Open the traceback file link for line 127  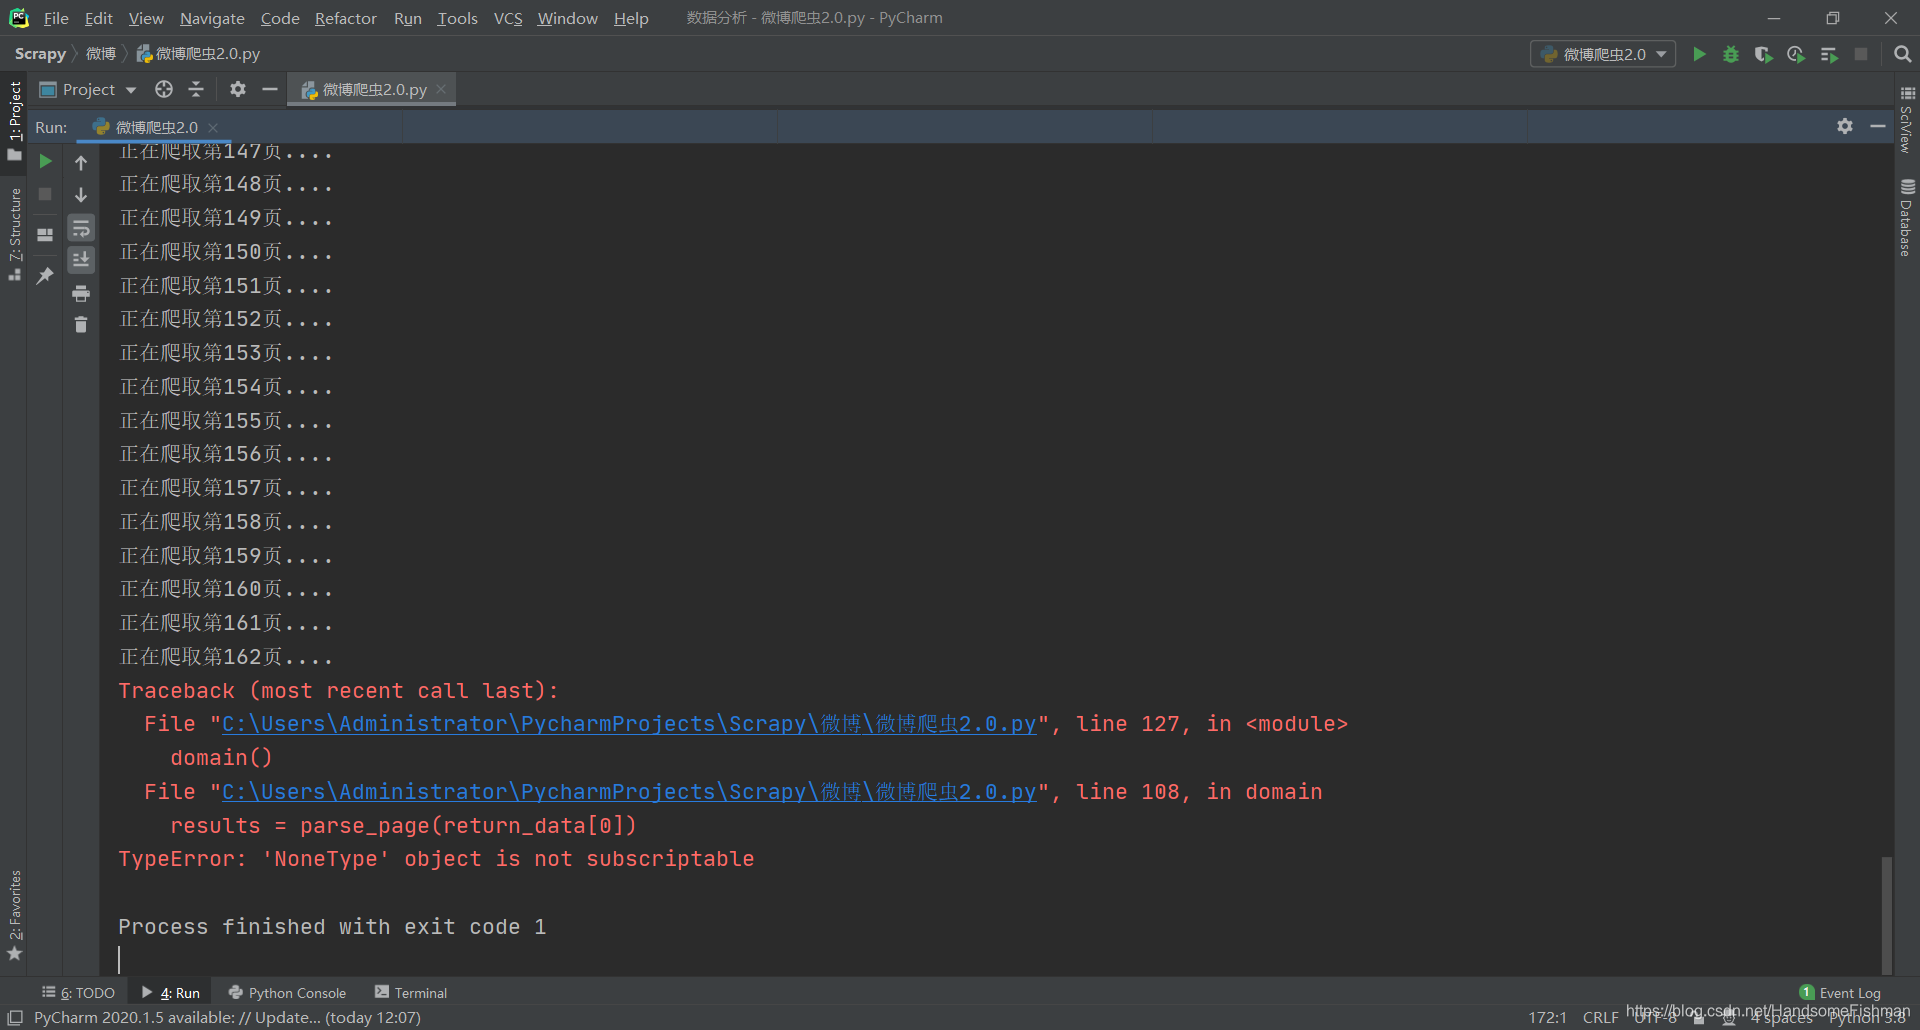click(629, 724)
